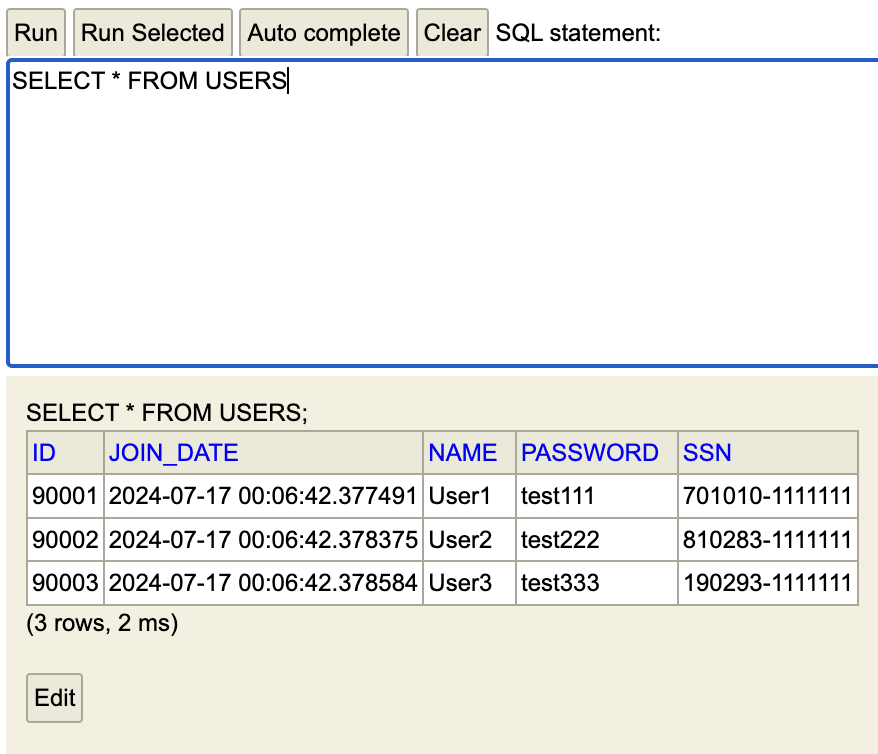Click join date 2024-07-17 00:06:42.377491
The height and width of the screenshot is (754, 878).
(x=263, y=496)
